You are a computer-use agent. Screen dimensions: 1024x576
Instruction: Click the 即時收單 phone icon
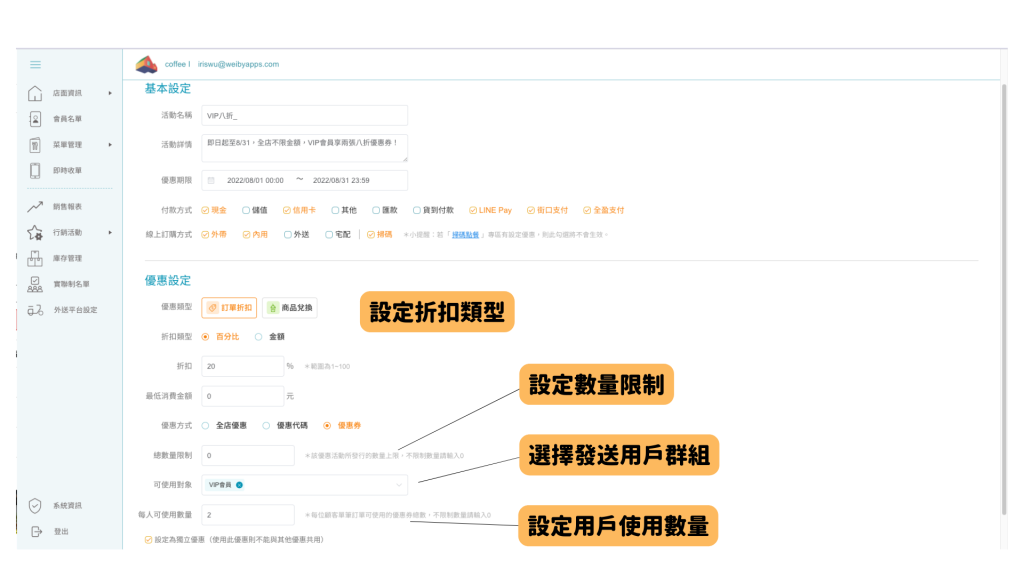(x=35, y=170)
